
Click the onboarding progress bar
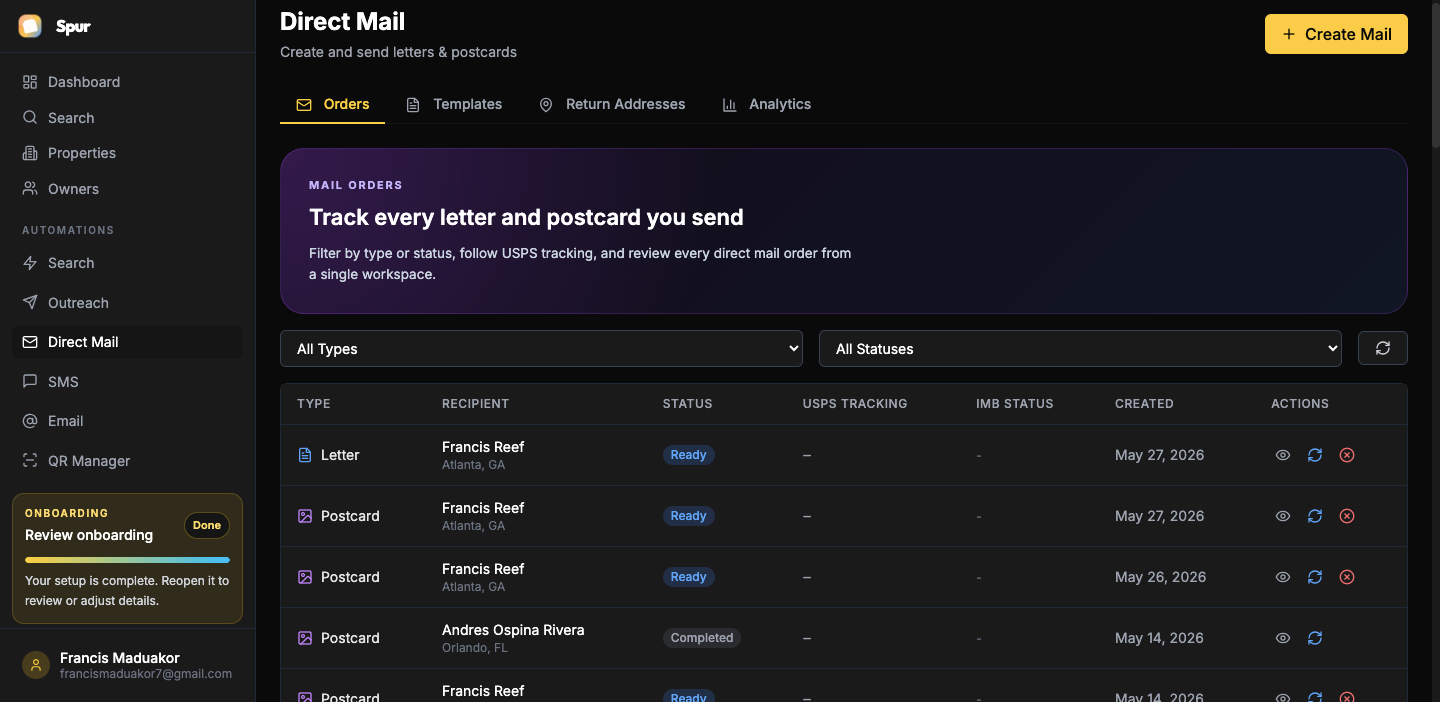point(127,560)
